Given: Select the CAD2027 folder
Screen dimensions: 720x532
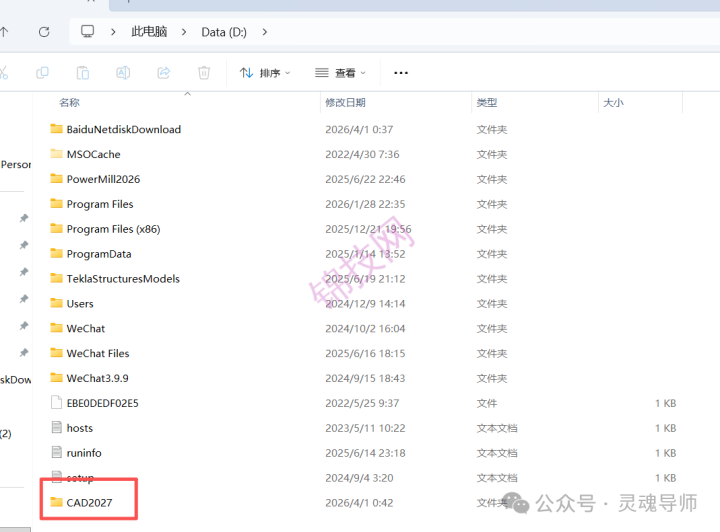Looking at the screenshot, I should coord(88,503).
